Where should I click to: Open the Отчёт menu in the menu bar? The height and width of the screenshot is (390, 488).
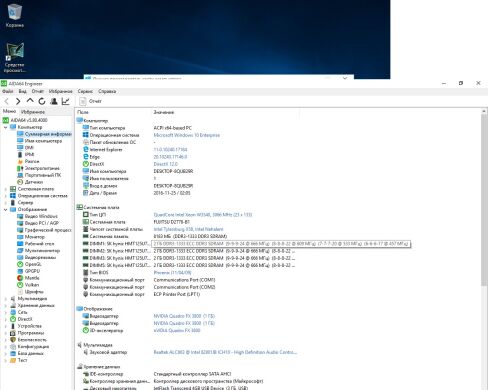[x=38, y=91]
